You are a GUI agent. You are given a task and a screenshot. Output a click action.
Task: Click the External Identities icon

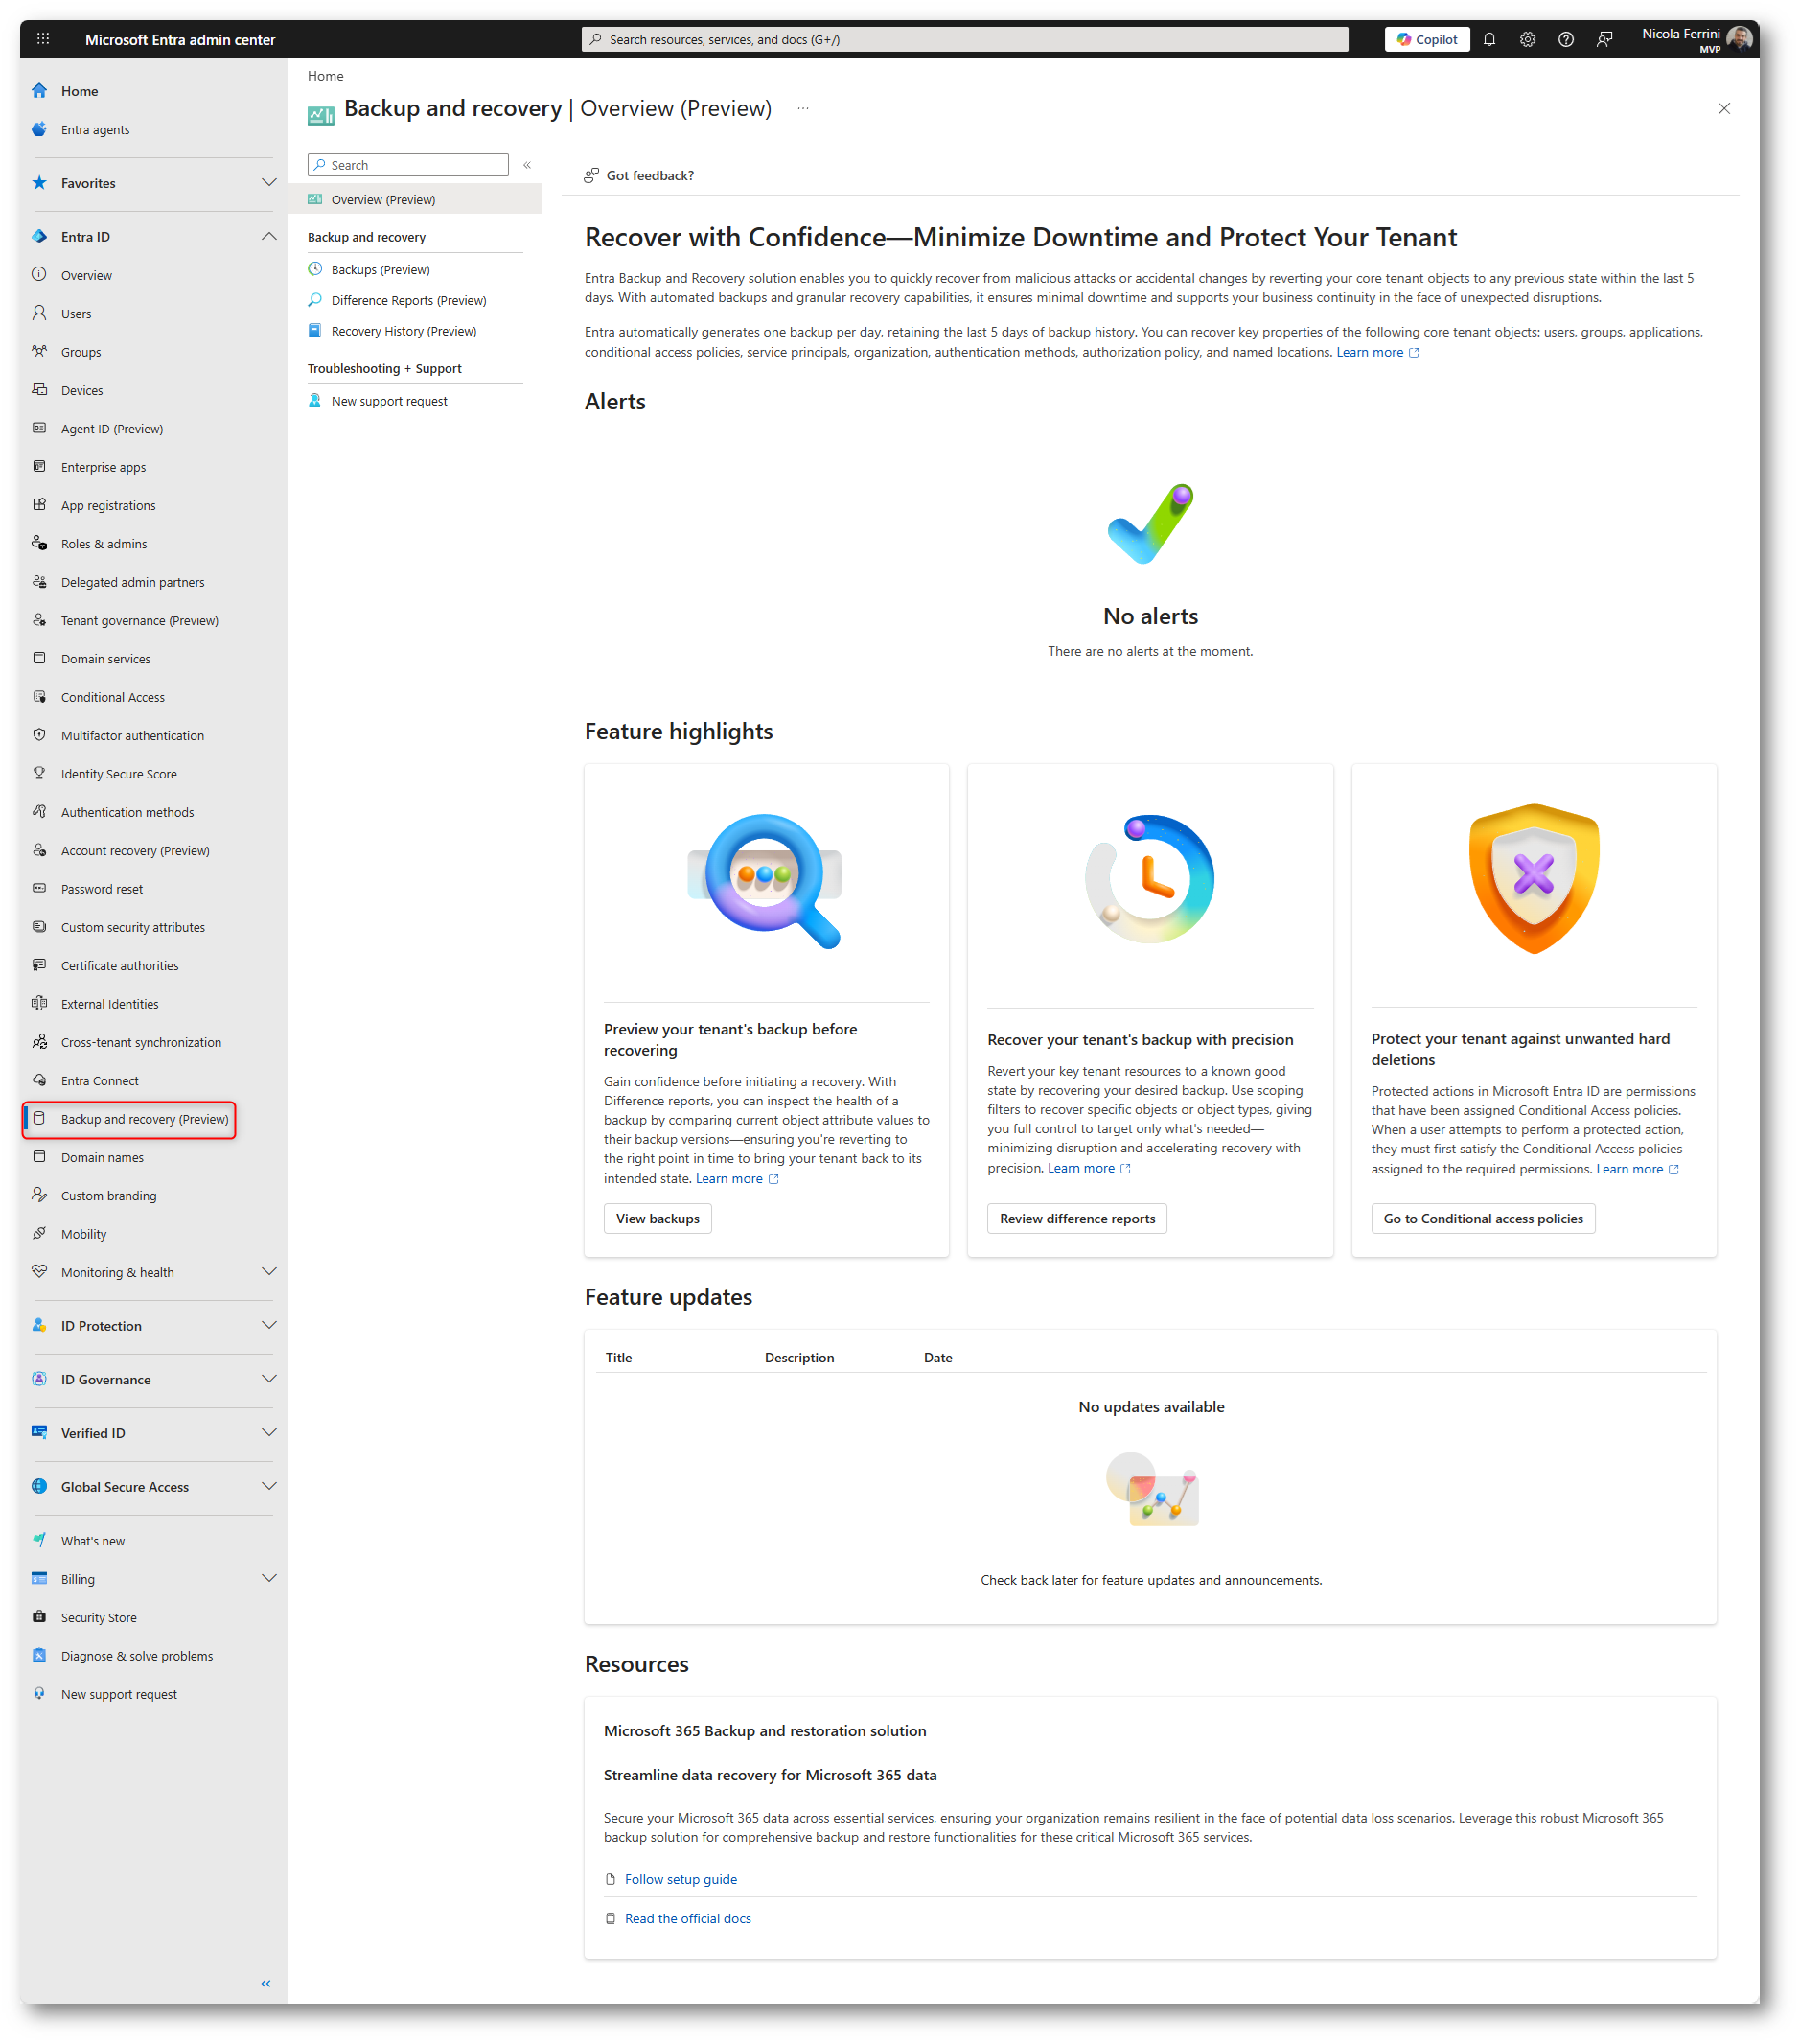click(39, 1003)
